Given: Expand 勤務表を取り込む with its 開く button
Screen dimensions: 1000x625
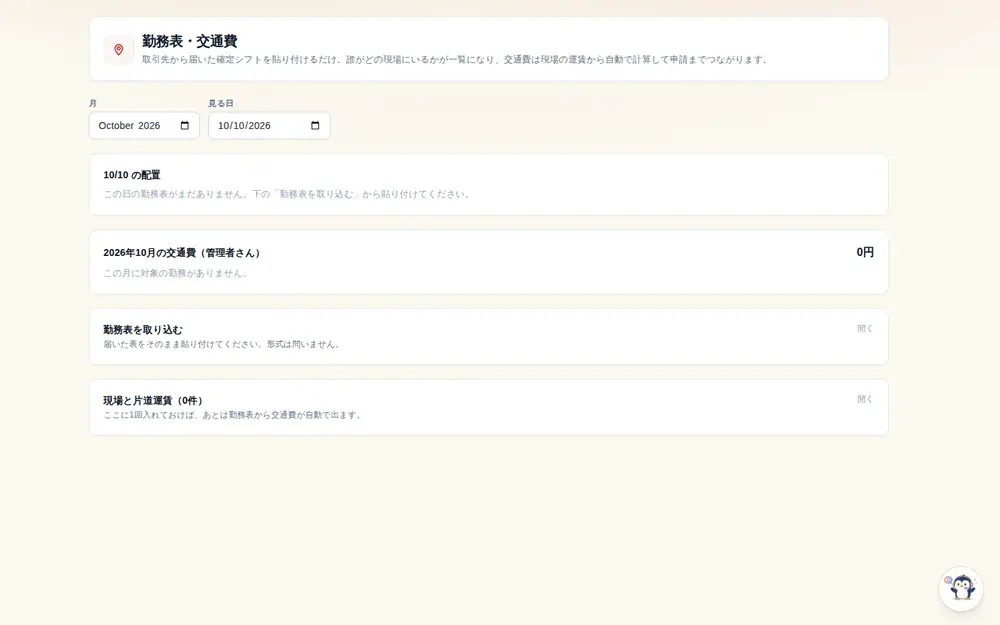Looking at the screenshot, I should (x=865, y=328).
